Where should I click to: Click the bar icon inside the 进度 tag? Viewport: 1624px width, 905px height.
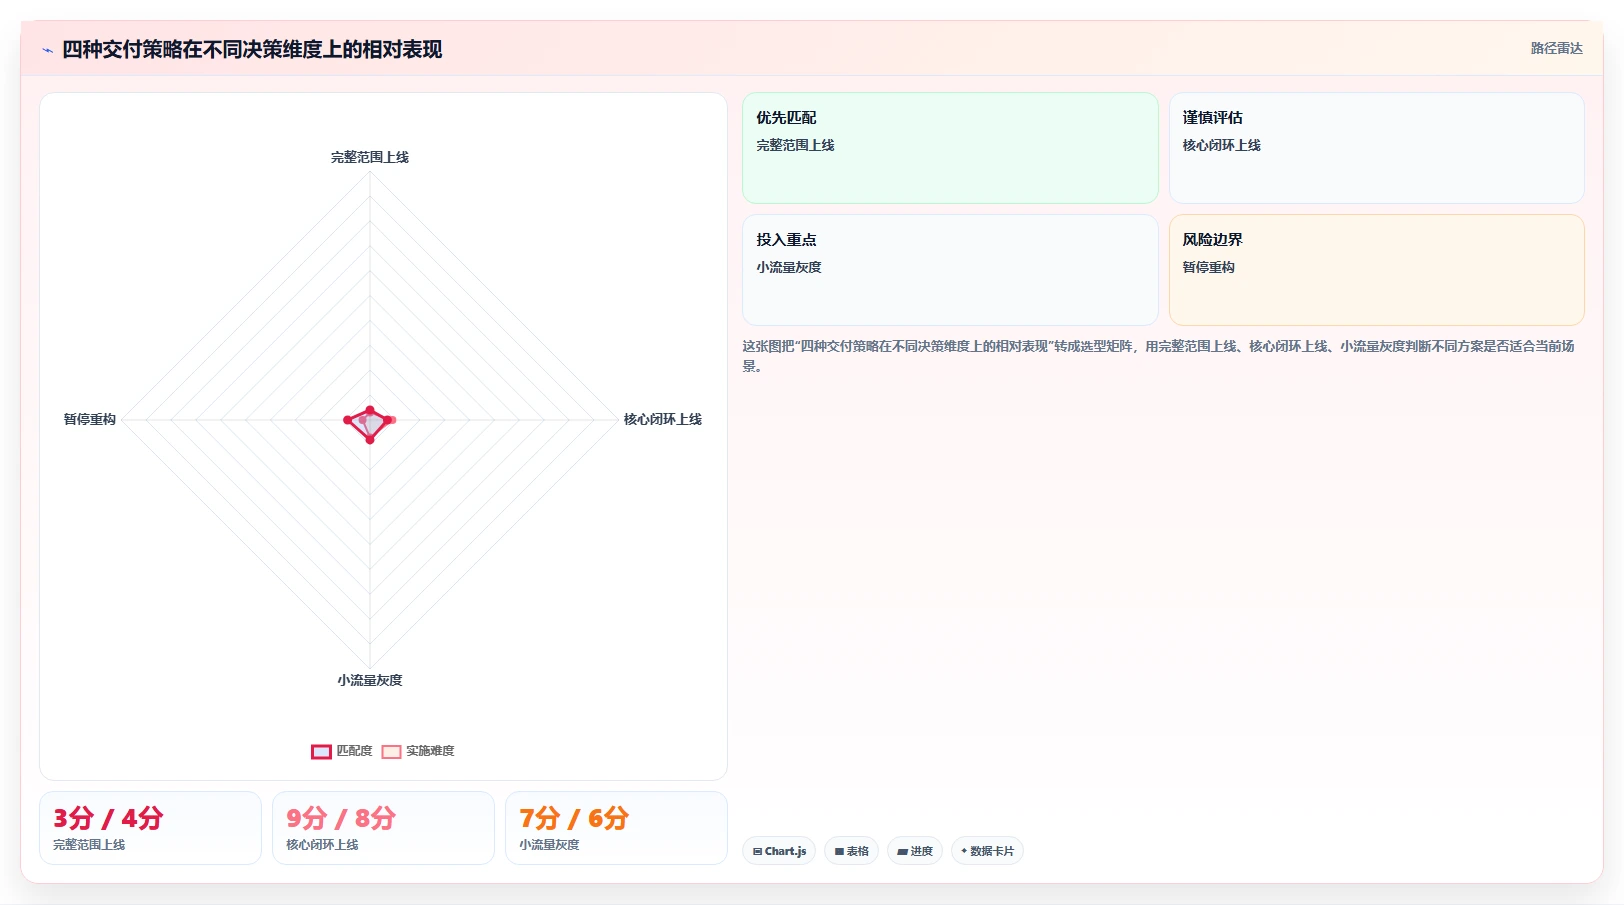tap(902, 852)
